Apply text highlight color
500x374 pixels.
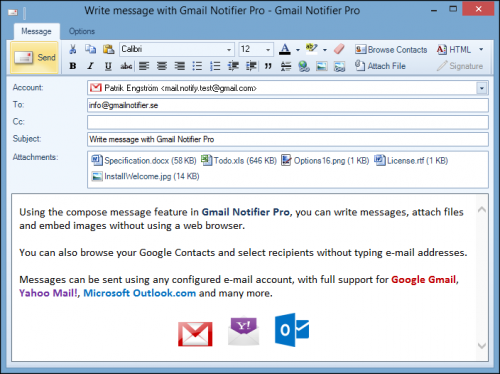pos(311,49)
